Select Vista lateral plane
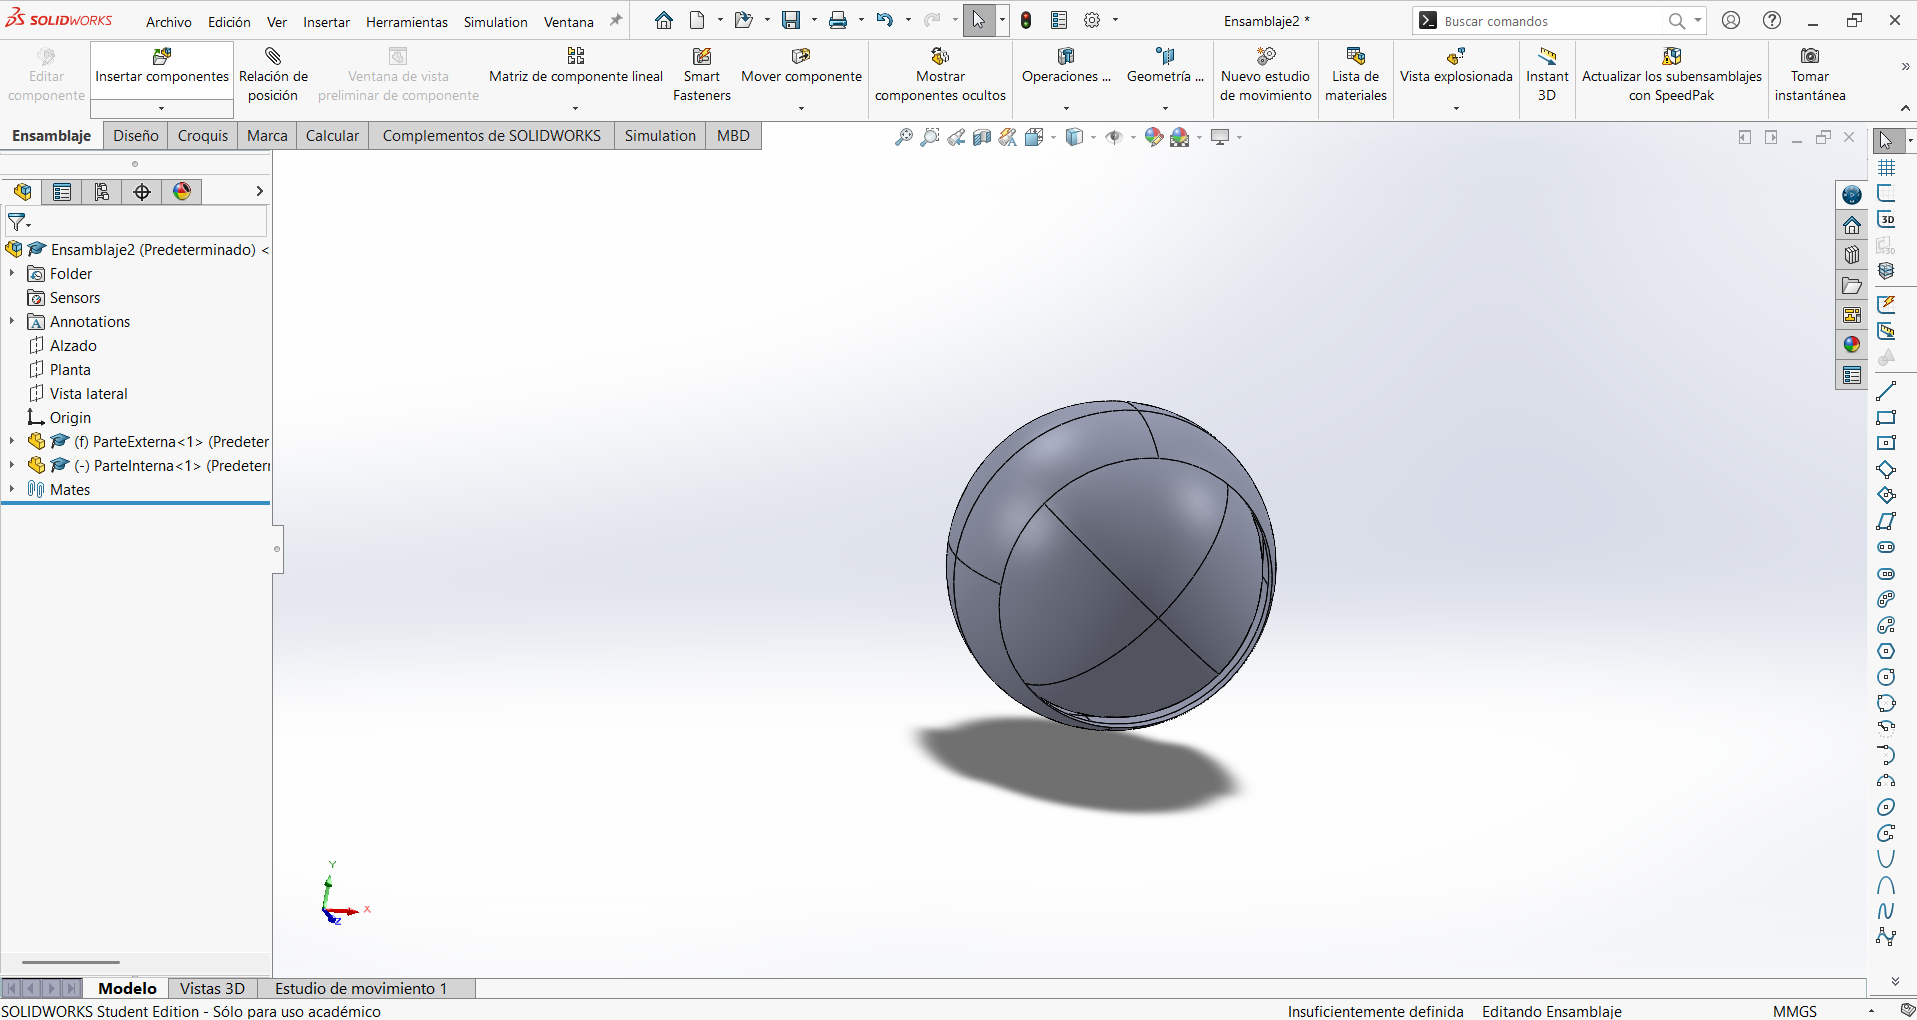1917x1020 pixels. point(88,393)
